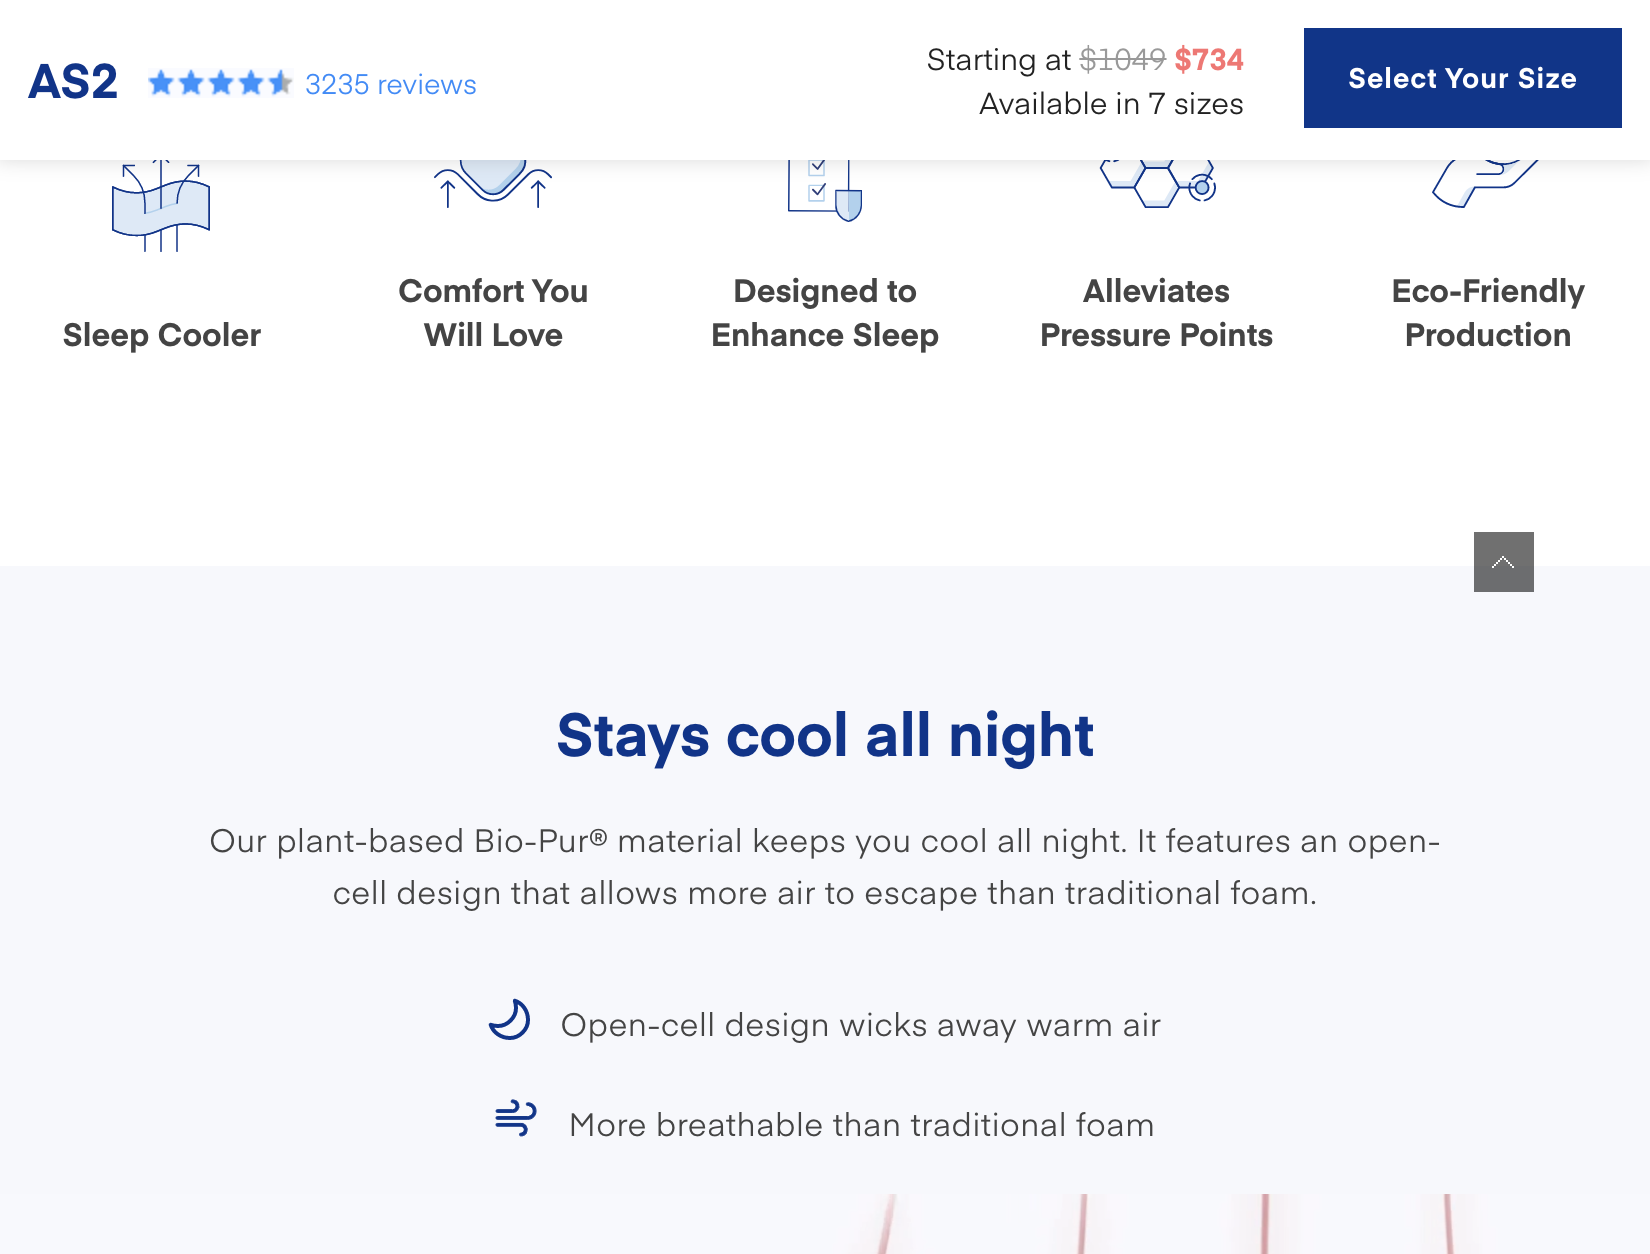This screenshot has height=1254, width=1650.
Task: Click the $734 sale price
Action: pyautogui.click(x=1209, y=59)
